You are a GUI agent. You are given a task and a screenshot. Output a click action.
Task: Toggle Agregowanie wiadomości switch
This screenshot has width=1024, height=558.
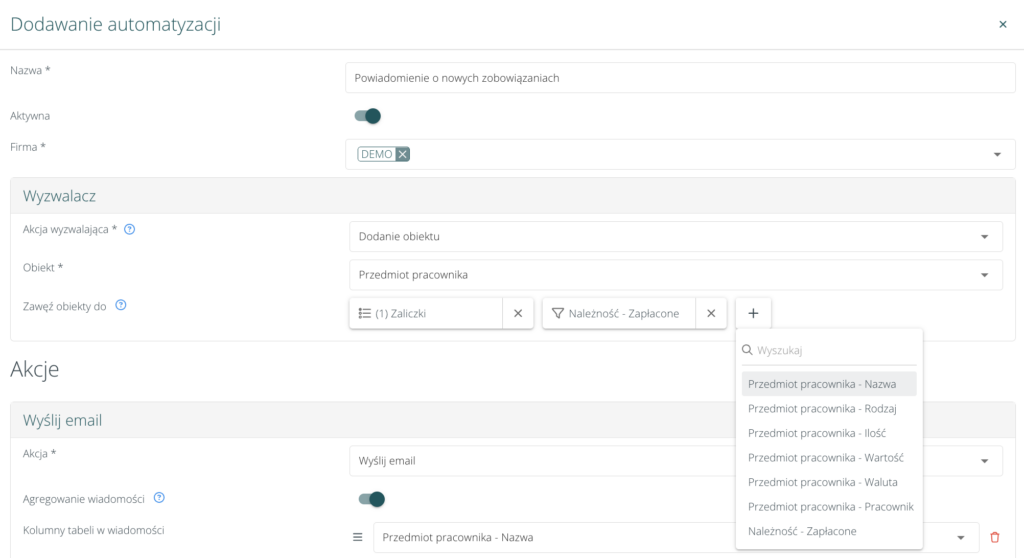pyautogui.click(x=371, y=499)
